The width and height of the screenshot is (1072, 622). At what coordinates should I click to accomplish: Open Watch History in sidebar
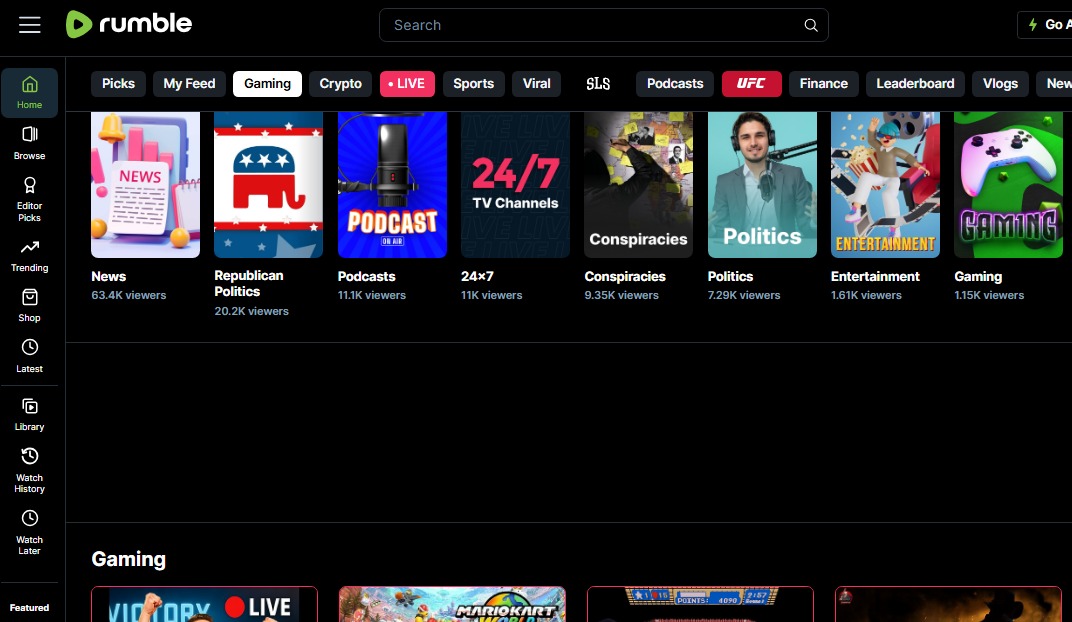pyautogui.click(x=29, y=469)
